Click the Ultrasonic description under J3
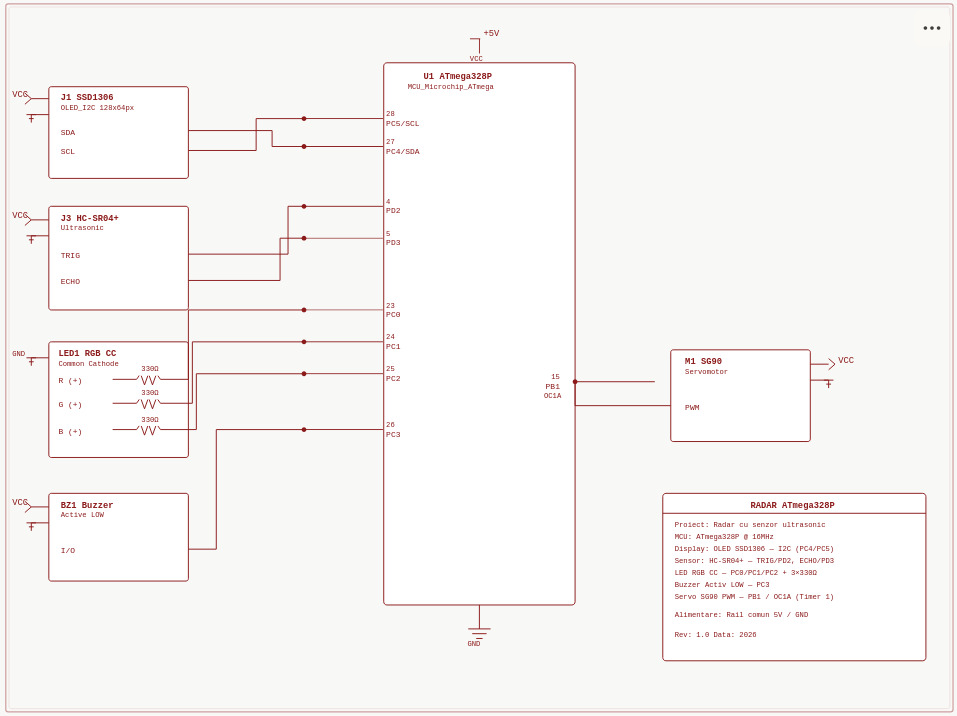The height and width of the screenshot is (716, 957). (82, 228)
